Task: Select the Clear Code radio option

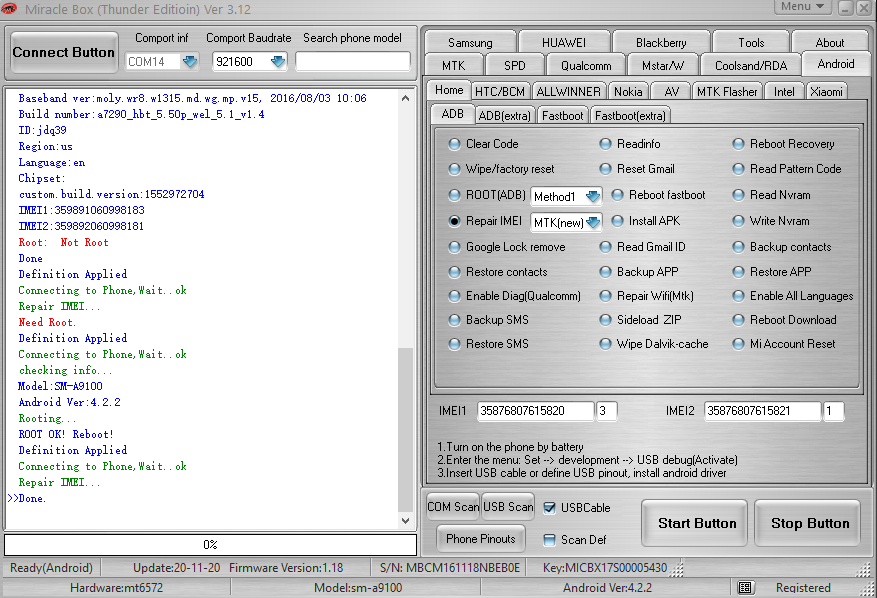Action: (x=454, y=144)
